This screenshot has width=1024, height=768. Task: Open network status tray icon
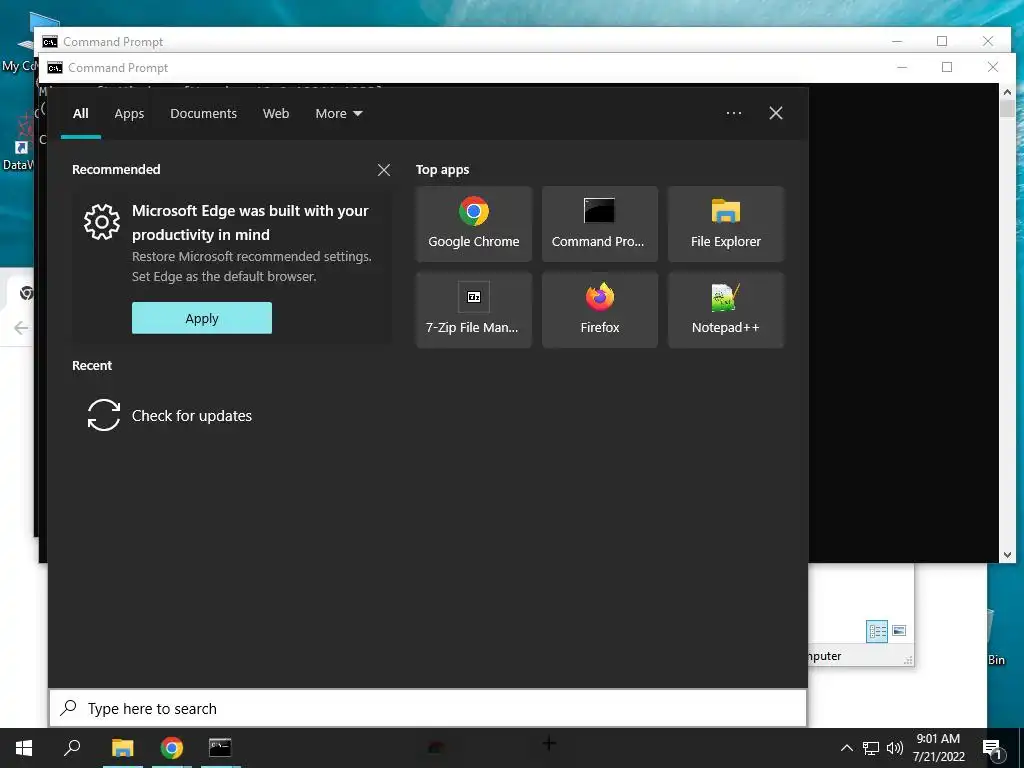871,748
